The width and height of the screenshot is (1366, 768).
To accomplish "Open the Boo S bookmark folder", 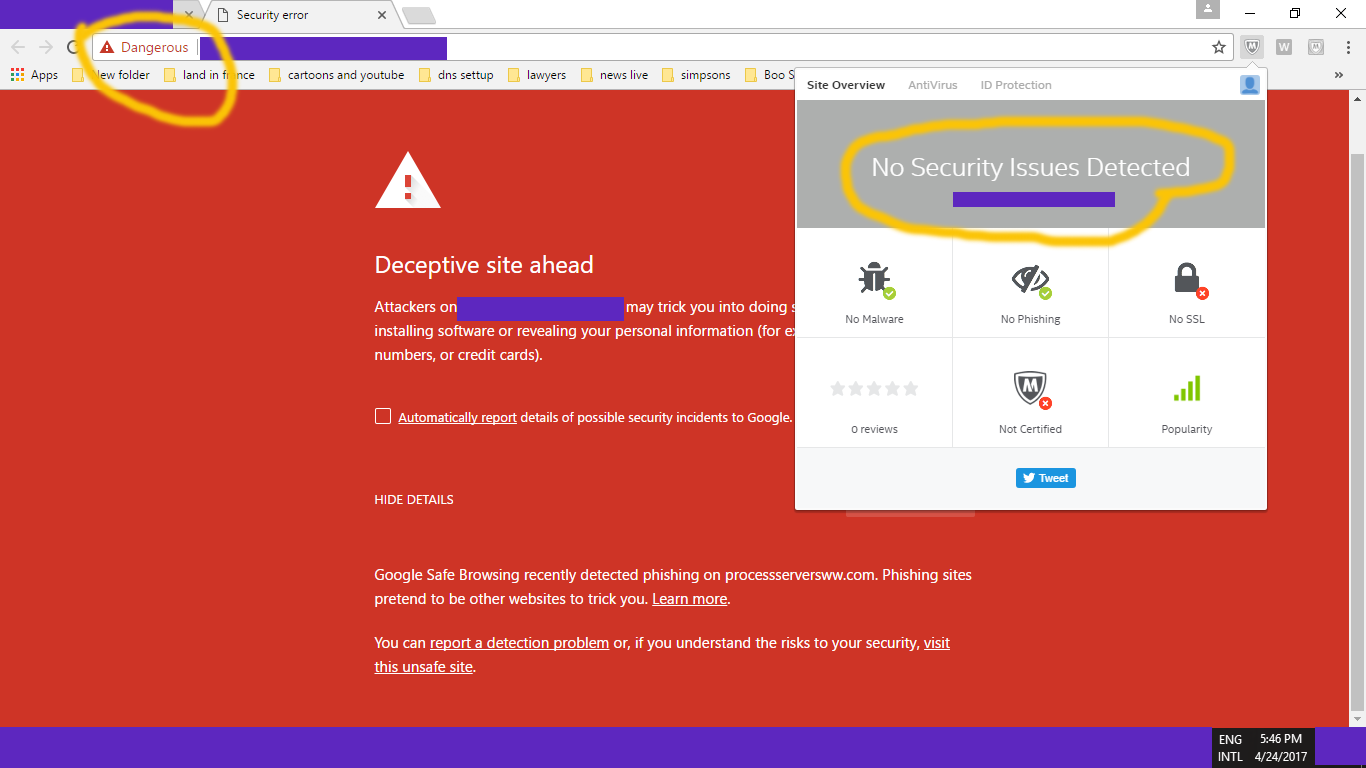I will pyautogui.click(x=770, y=75).
